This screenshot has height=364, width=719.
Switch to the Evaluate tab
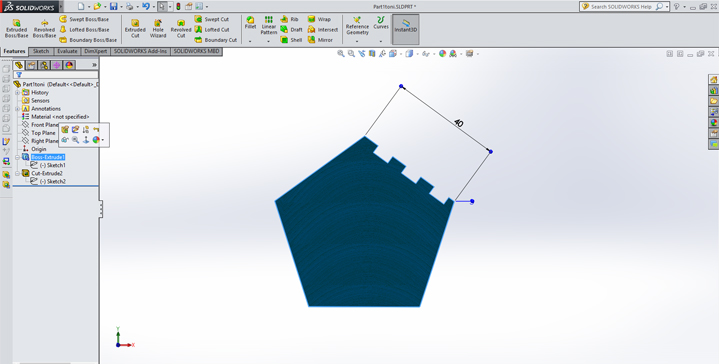[67, 51]
